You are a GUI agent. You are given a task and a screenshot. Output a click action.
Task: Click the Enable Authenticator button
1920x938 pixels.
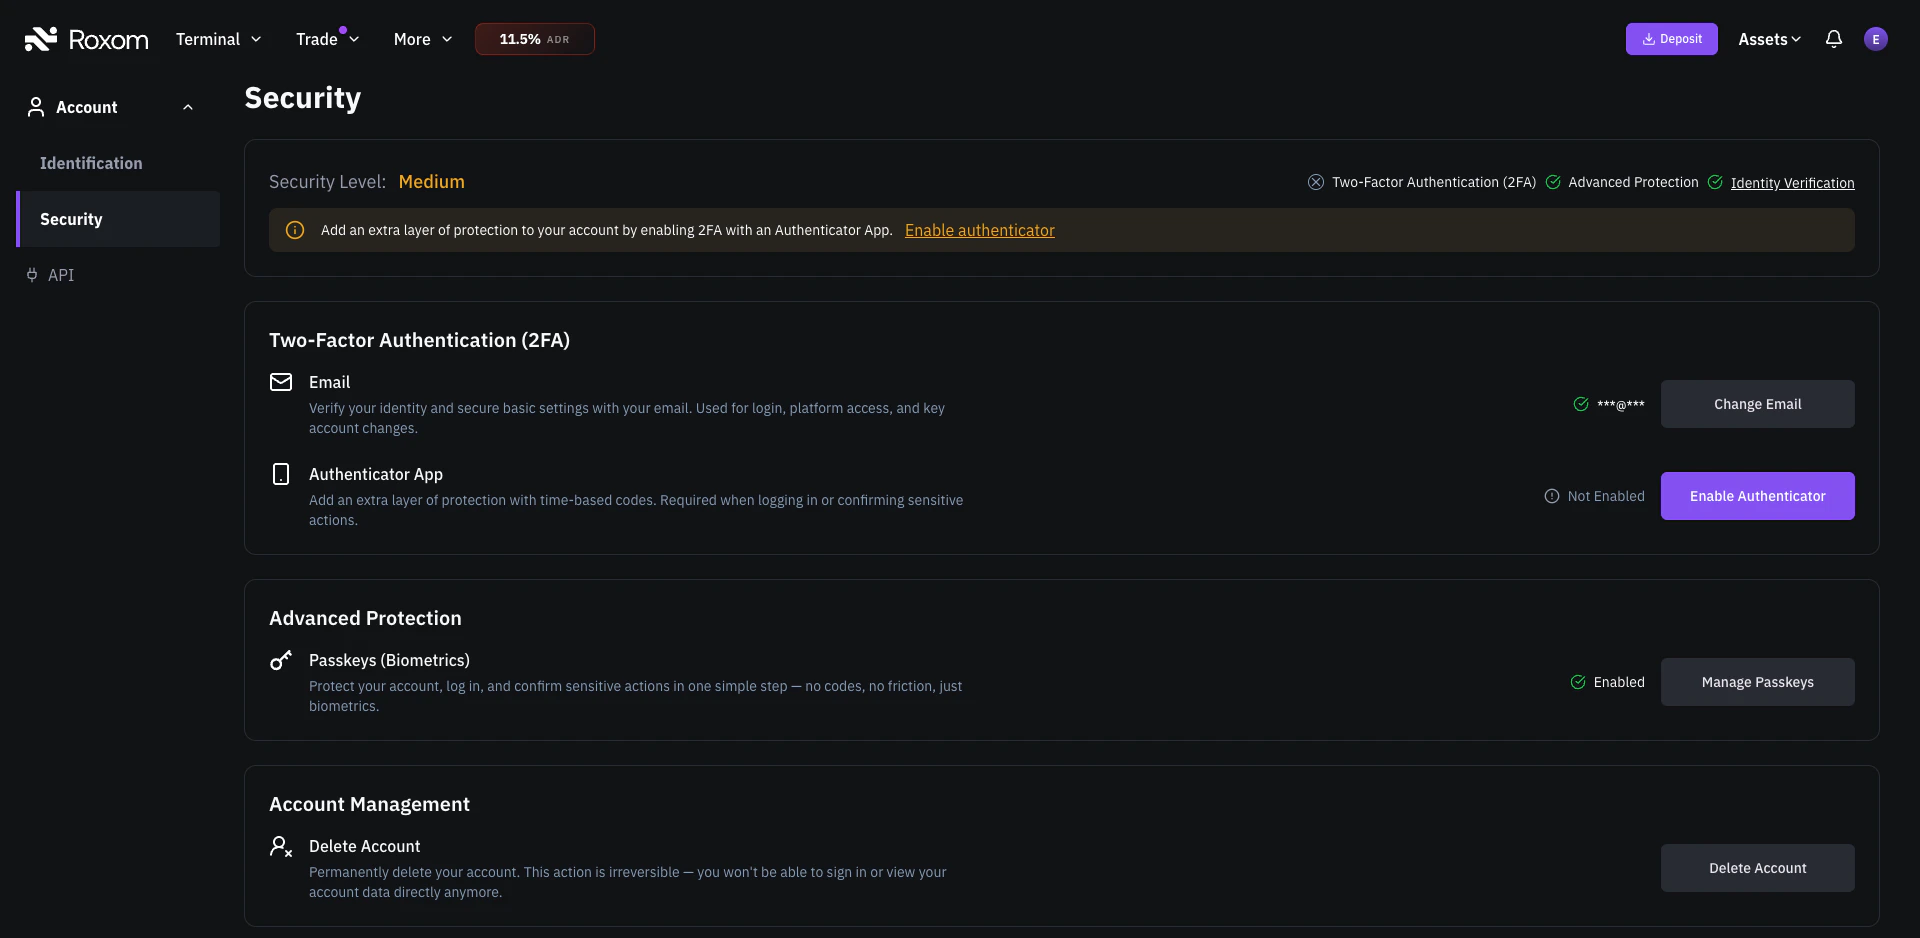[x=1757, y=495]
